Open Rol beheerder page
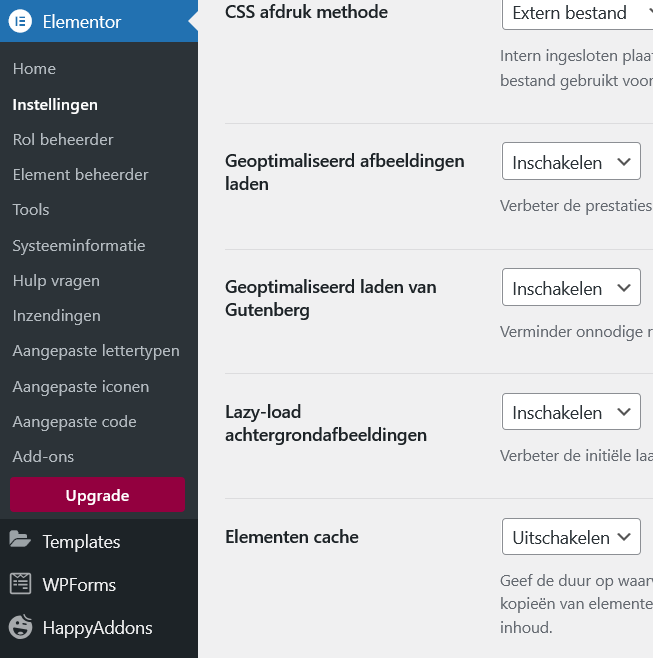 63,139
